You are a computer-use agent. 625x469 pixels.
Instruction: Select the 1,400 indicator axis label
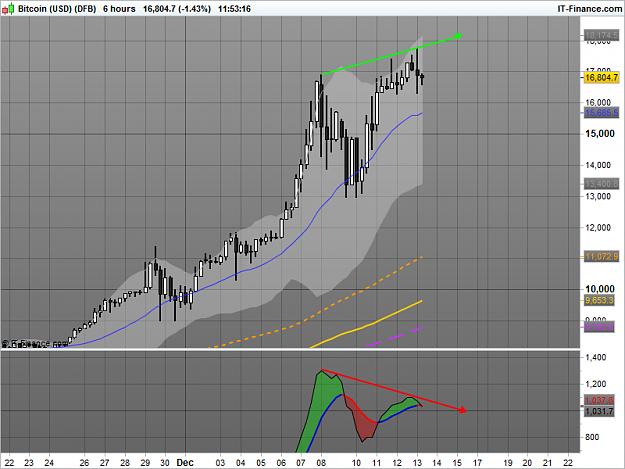click(596, 357)
